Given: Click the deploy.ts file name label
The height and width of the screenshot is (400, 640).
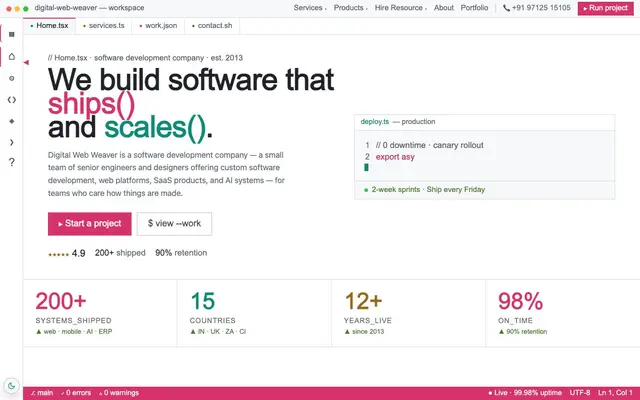Looking at the screenshot, I should pos(375,122).
